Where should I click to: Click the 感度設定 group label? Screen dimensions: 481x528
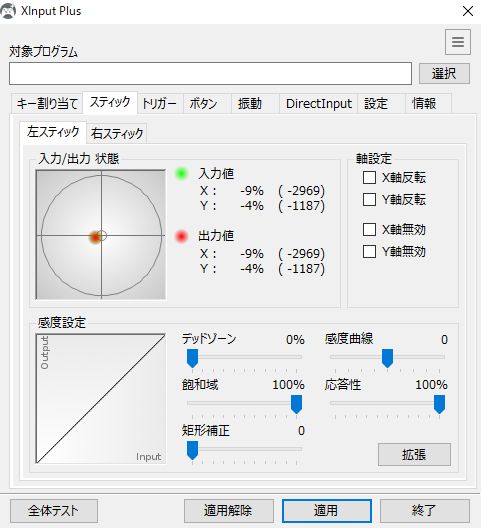pyautogui.click(x=62, y=323)
